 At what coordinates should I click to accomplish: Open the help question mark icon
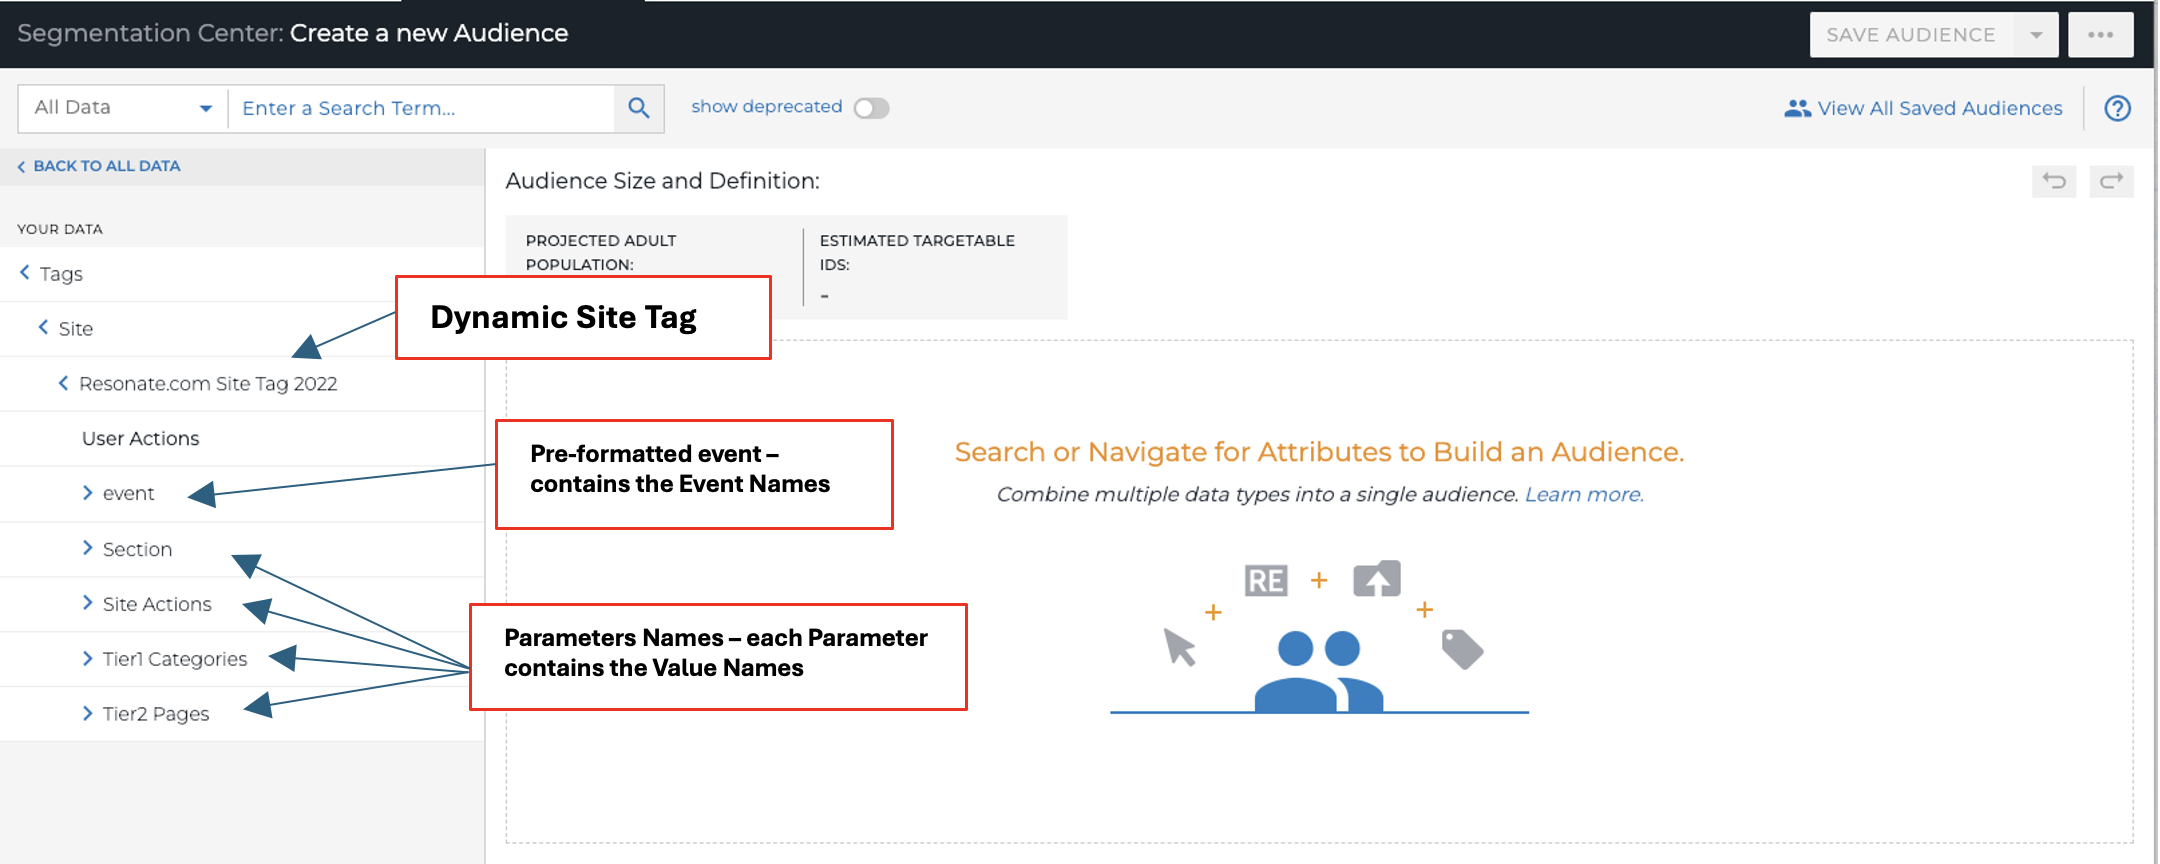tap(2117, 108)
